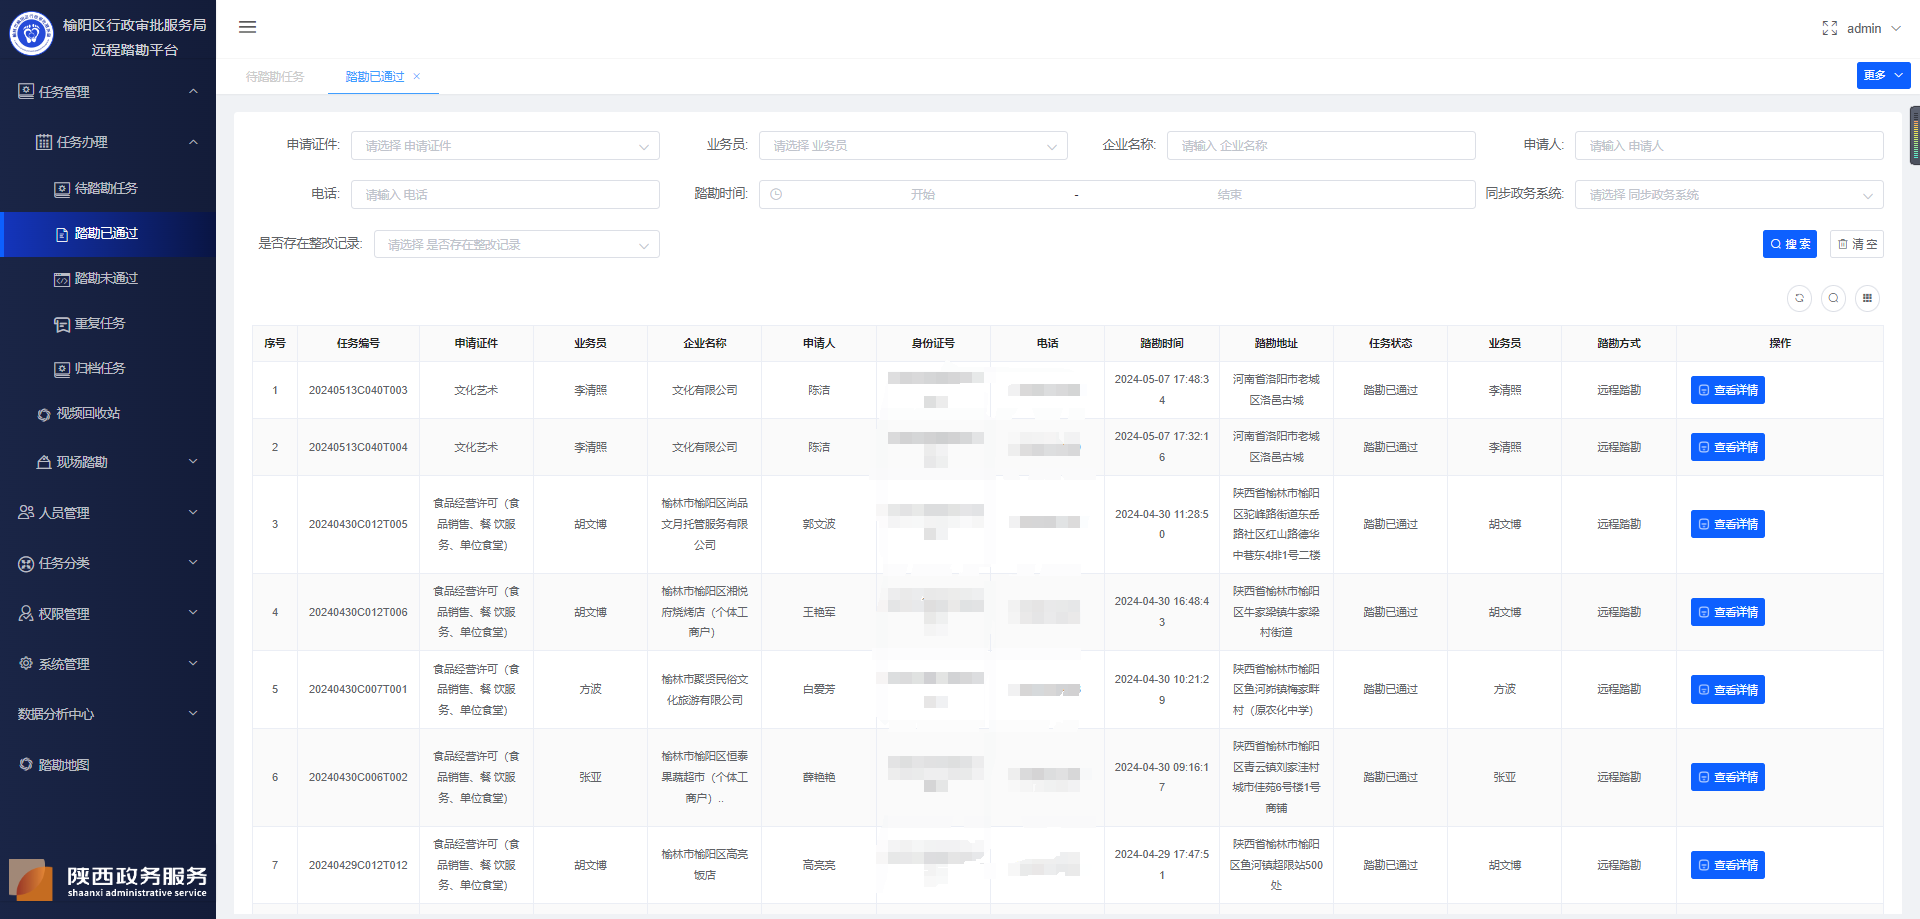
Task: Click the 系统管理 gear icon
Action: pos(26,663)
